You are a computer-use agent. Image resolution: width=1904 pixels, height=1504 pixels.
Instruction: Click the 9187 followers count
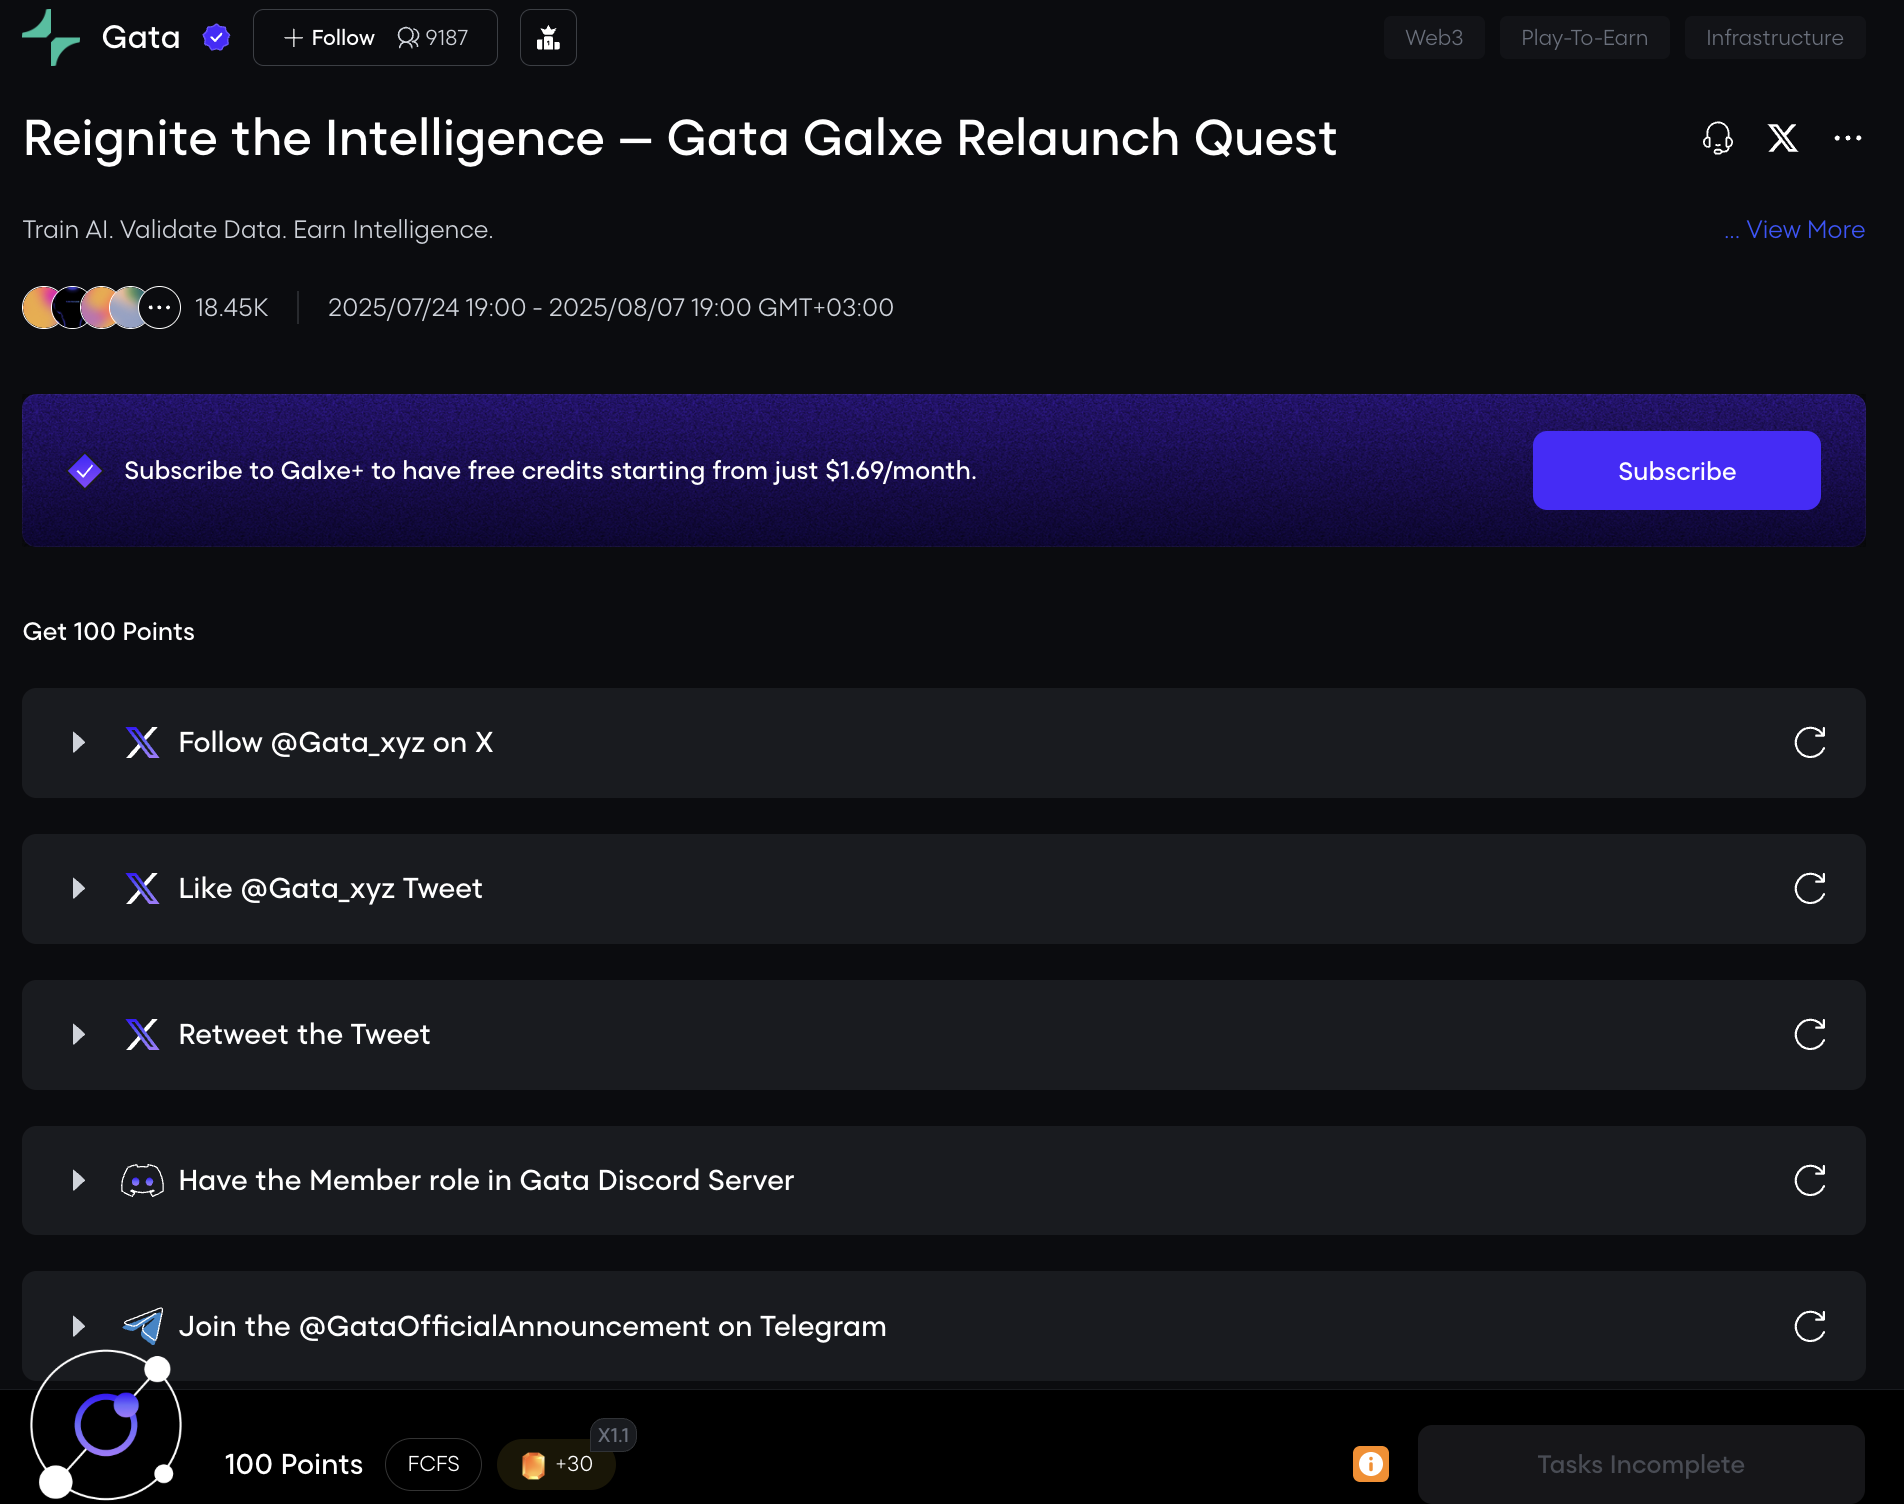point(433,38)
